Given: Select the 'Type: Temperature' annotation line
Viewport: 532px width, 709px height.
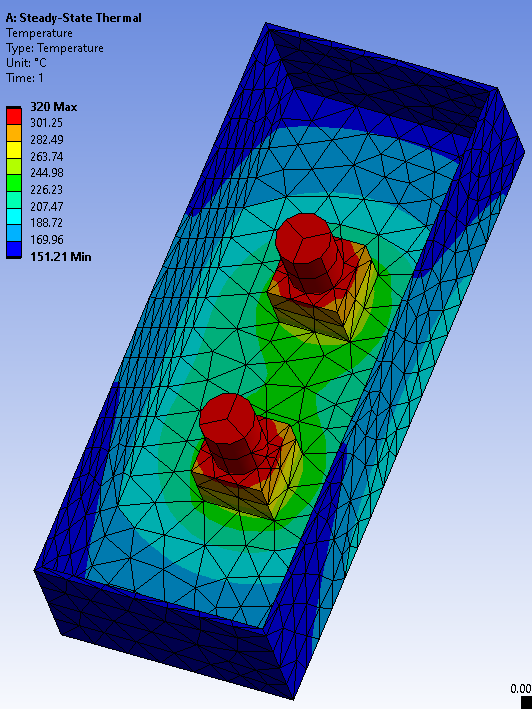Looking at the screenshot, I should tap(55, 48).
